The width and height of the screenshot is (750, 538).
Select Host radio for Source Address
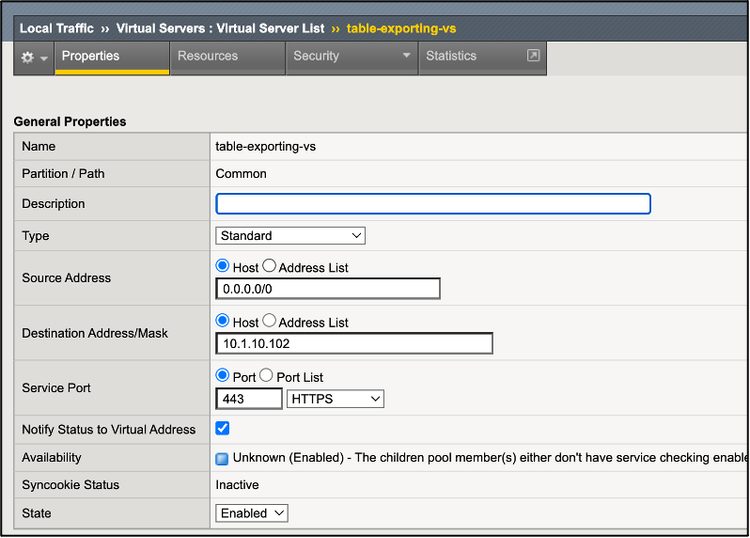pyautogui.click(x=223, y=267)
